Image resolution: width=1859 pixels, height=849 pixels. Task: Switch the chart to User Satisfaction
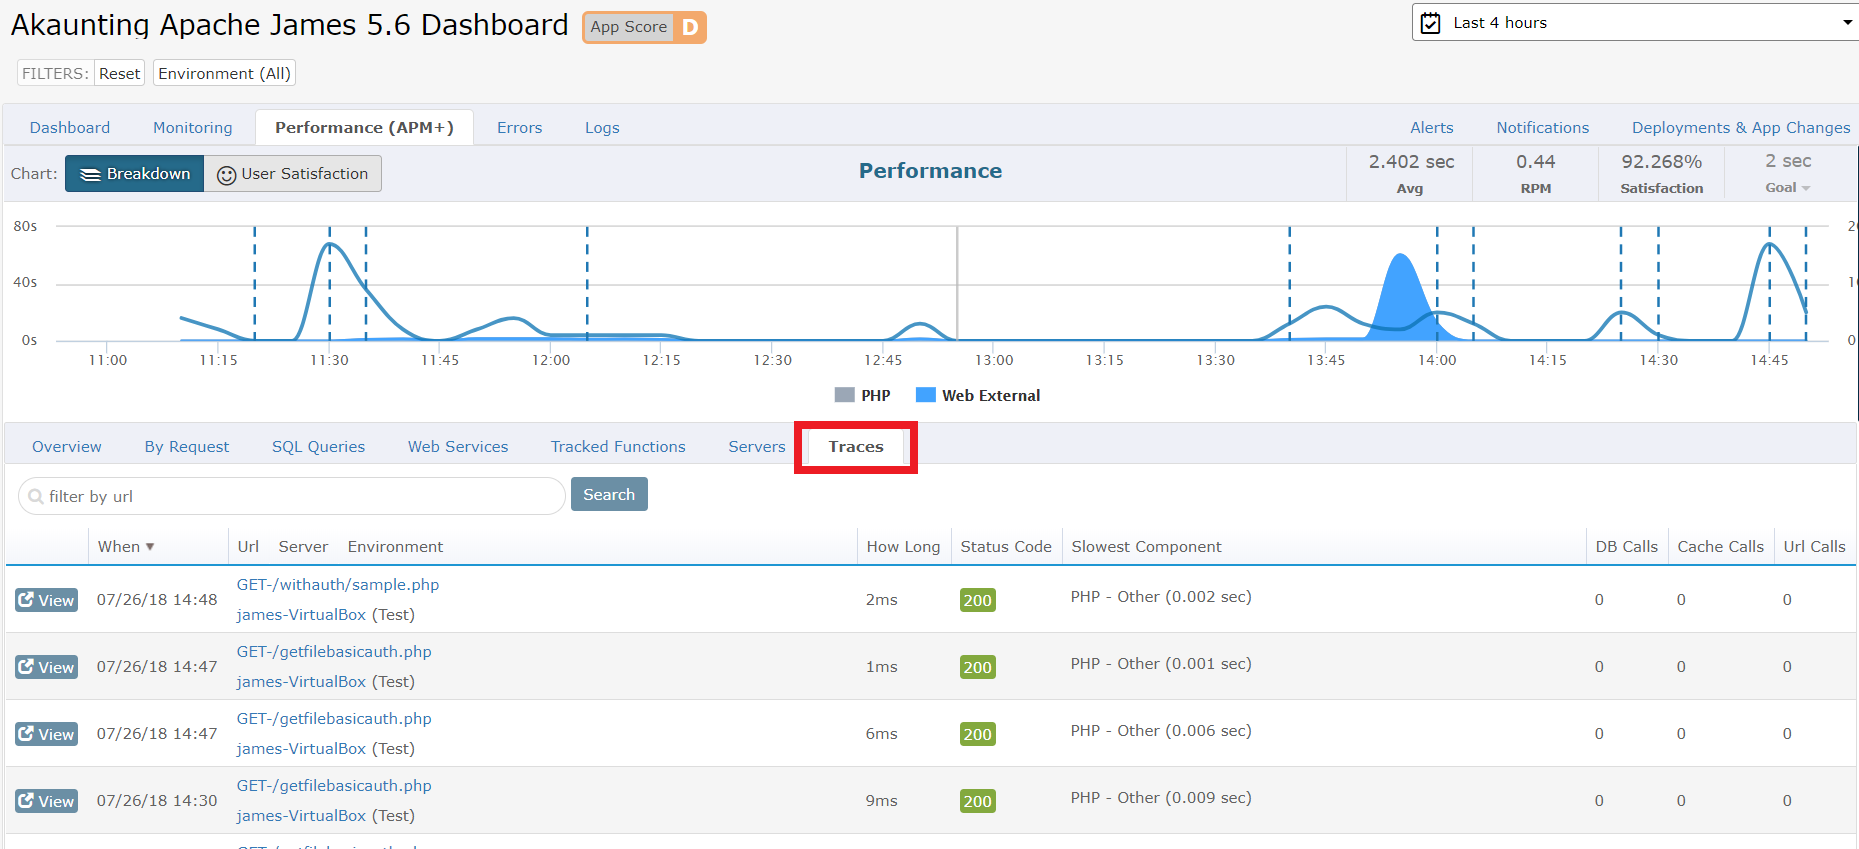point(293,174)
